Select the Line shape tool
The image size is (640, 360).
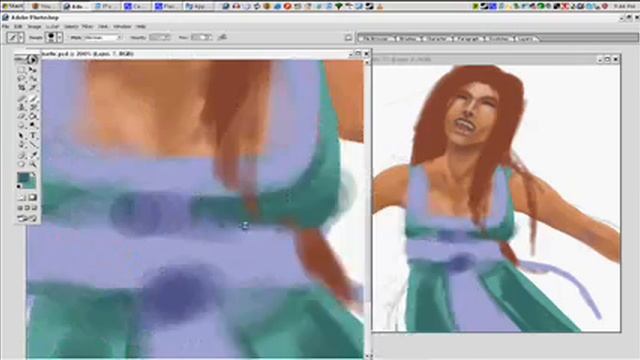tap(33, 144)
